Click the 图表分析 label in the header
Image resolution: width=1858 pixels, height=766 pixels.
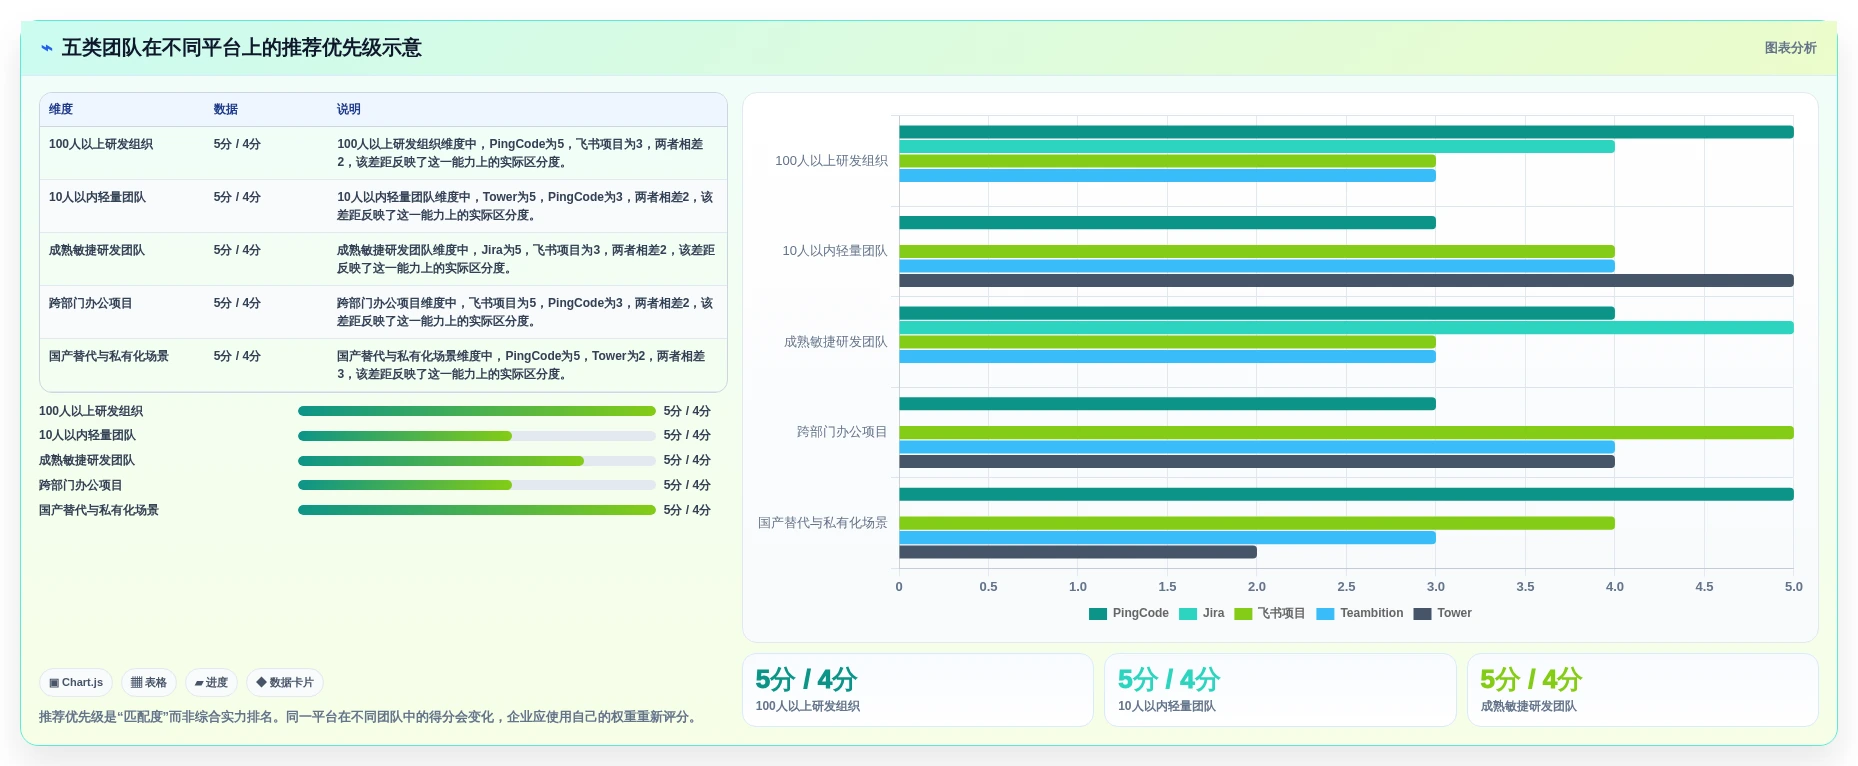[x=1790, y=48]
